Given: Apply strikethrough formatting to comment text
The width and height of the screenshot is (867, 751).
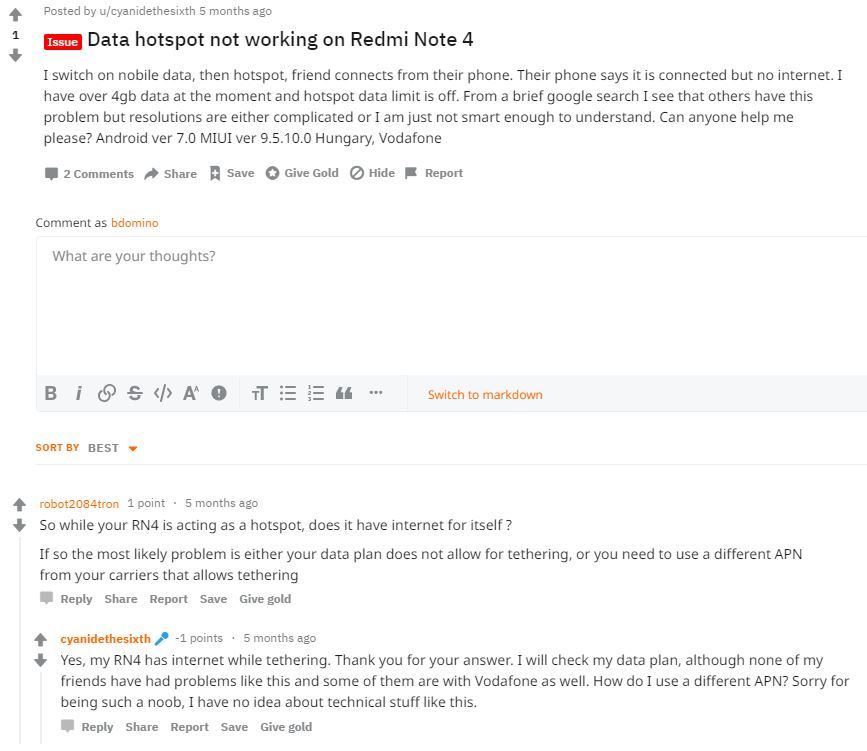Looking at the screenshot, I should pyautogui.click(x=134, y=394).
